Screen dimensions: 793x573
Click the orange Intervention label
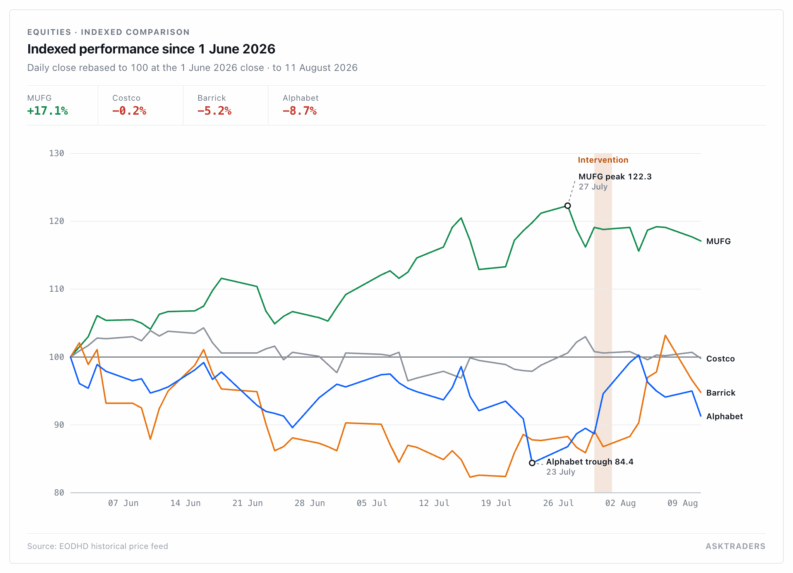pos(603,160)
